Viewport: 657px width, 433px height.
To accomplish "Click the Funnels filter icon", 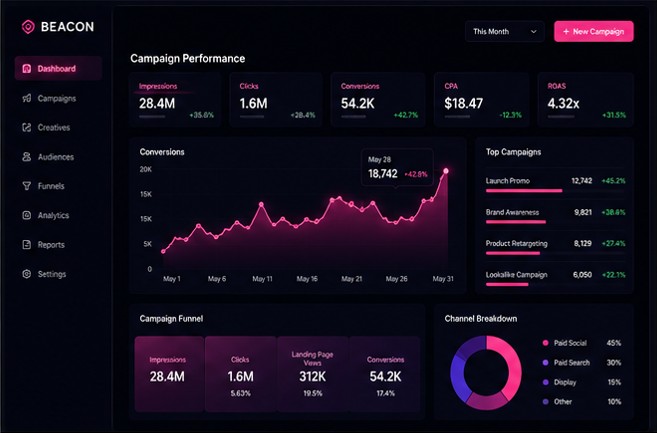I will (26, 186).
